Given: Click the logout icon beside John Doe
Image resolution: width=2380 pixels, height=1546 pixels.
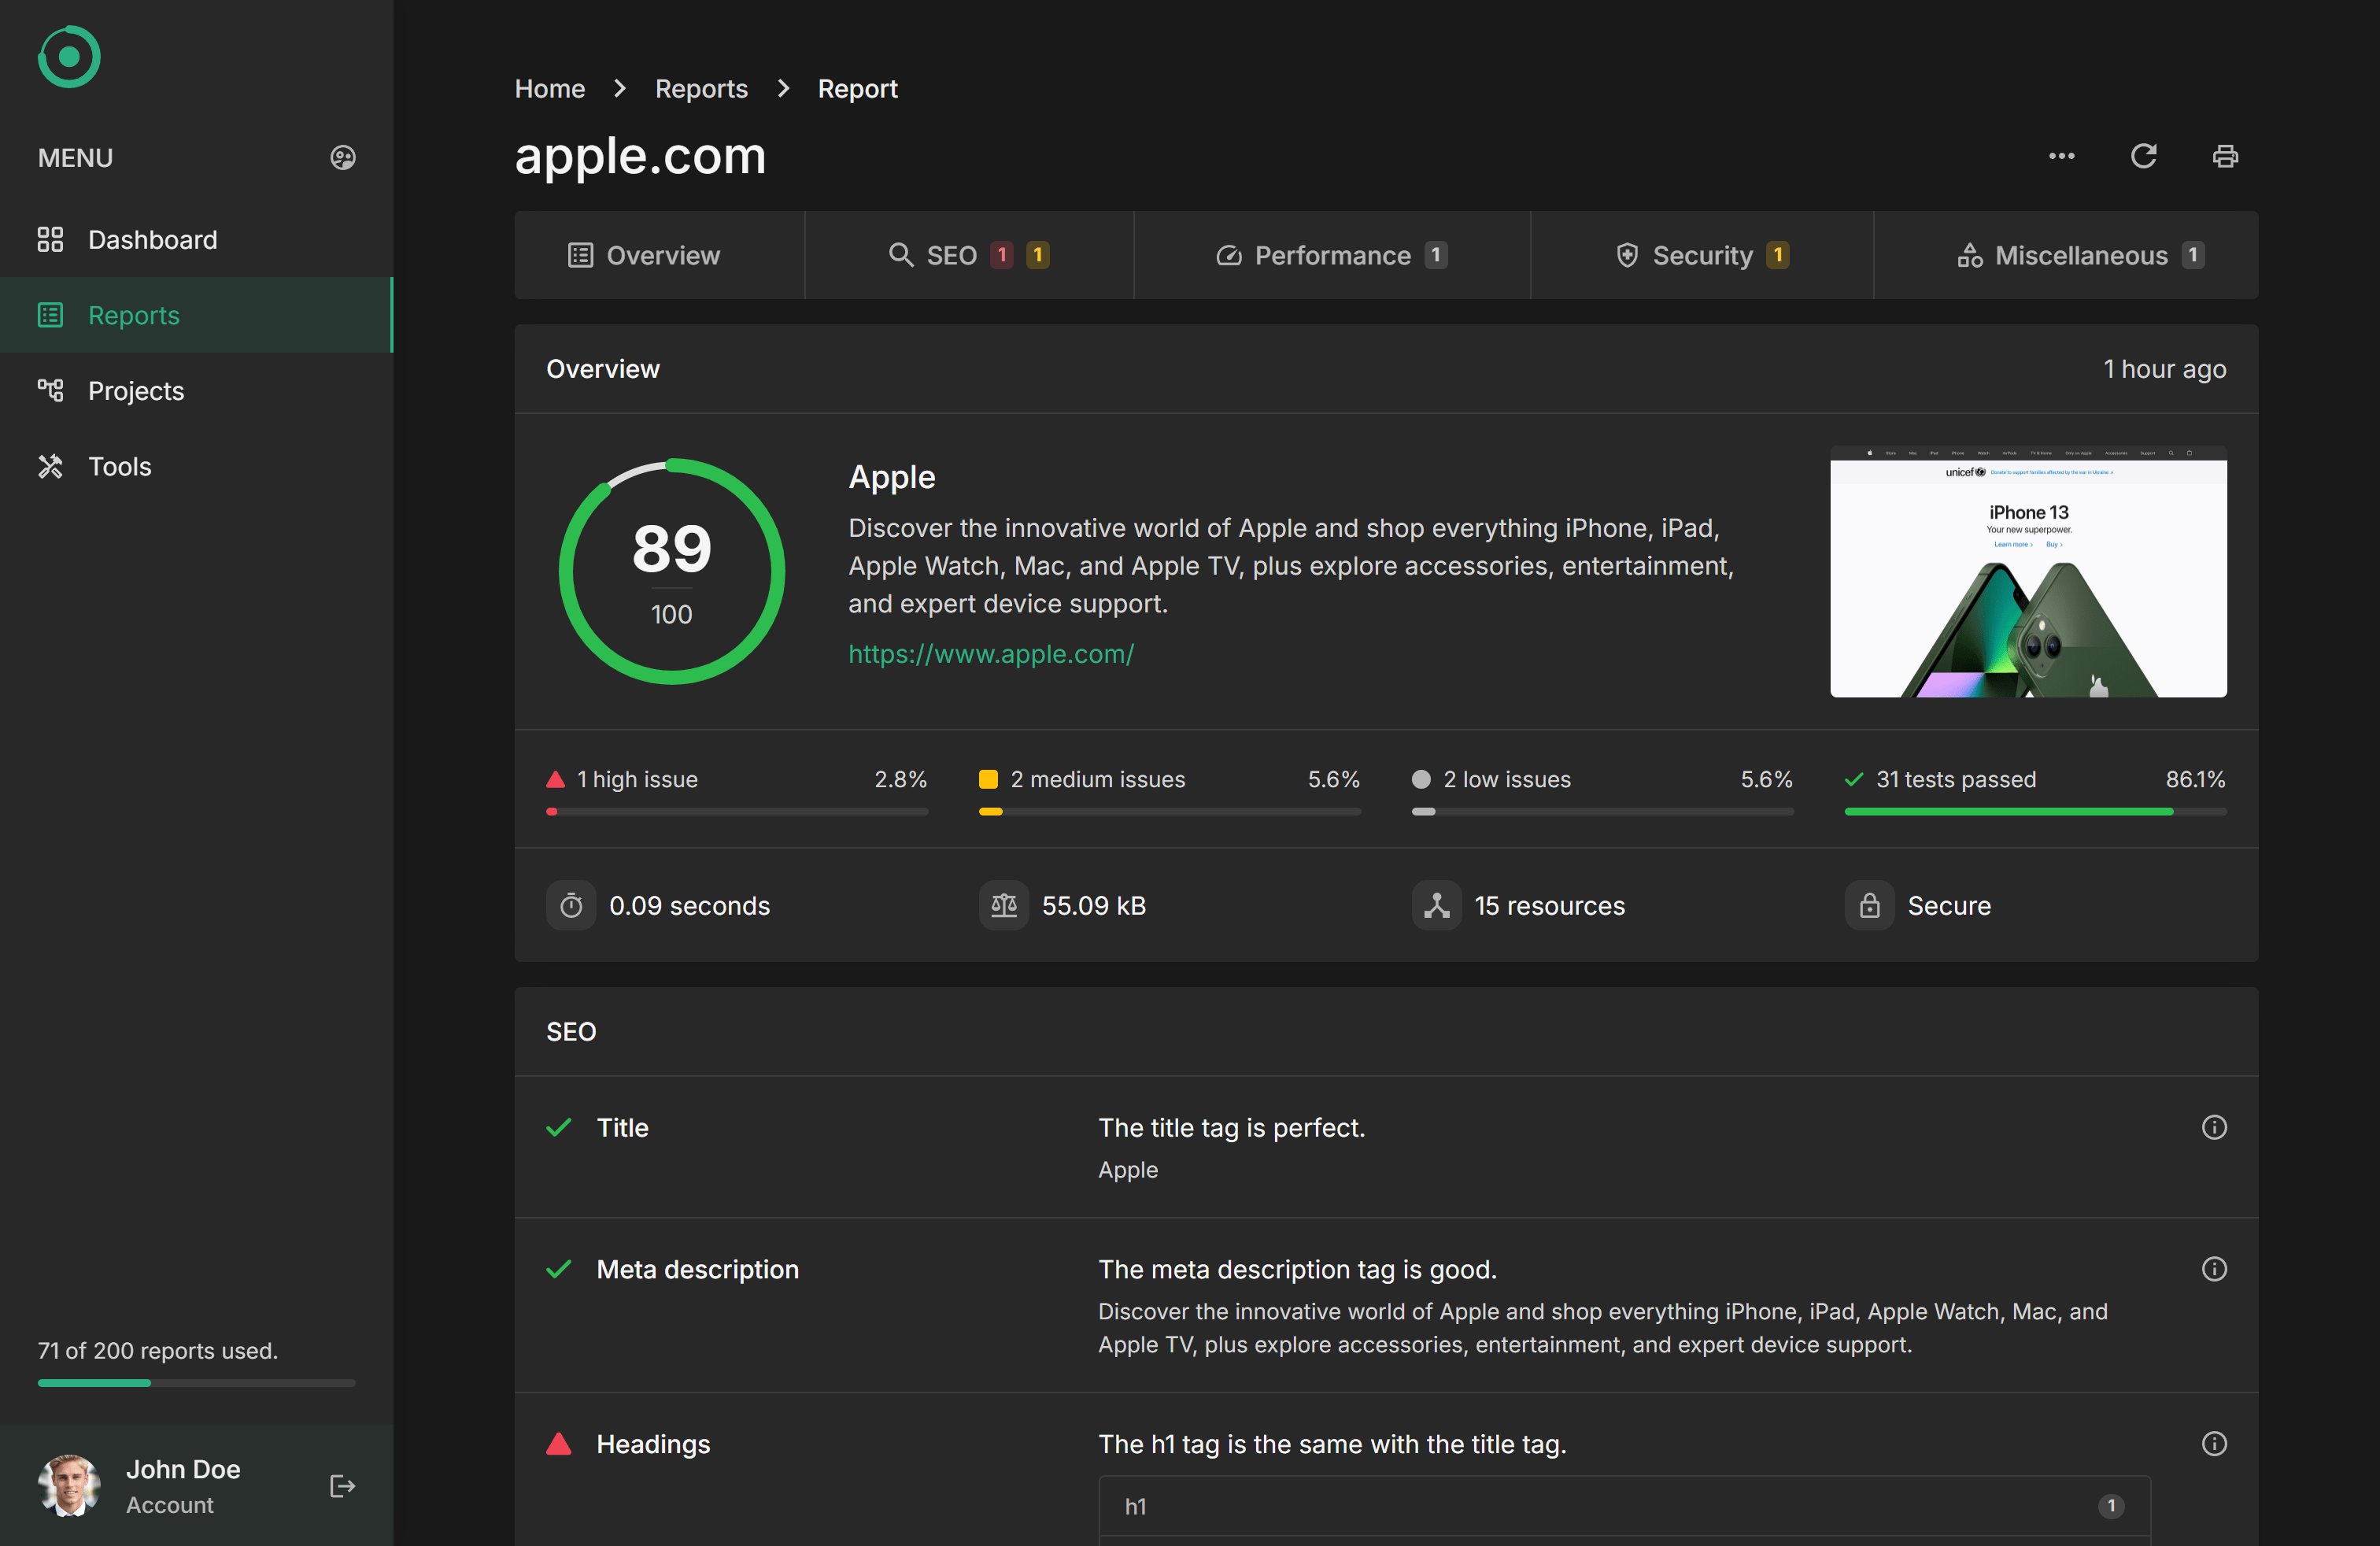Looking at the screenshot, I should point(342,1486).
